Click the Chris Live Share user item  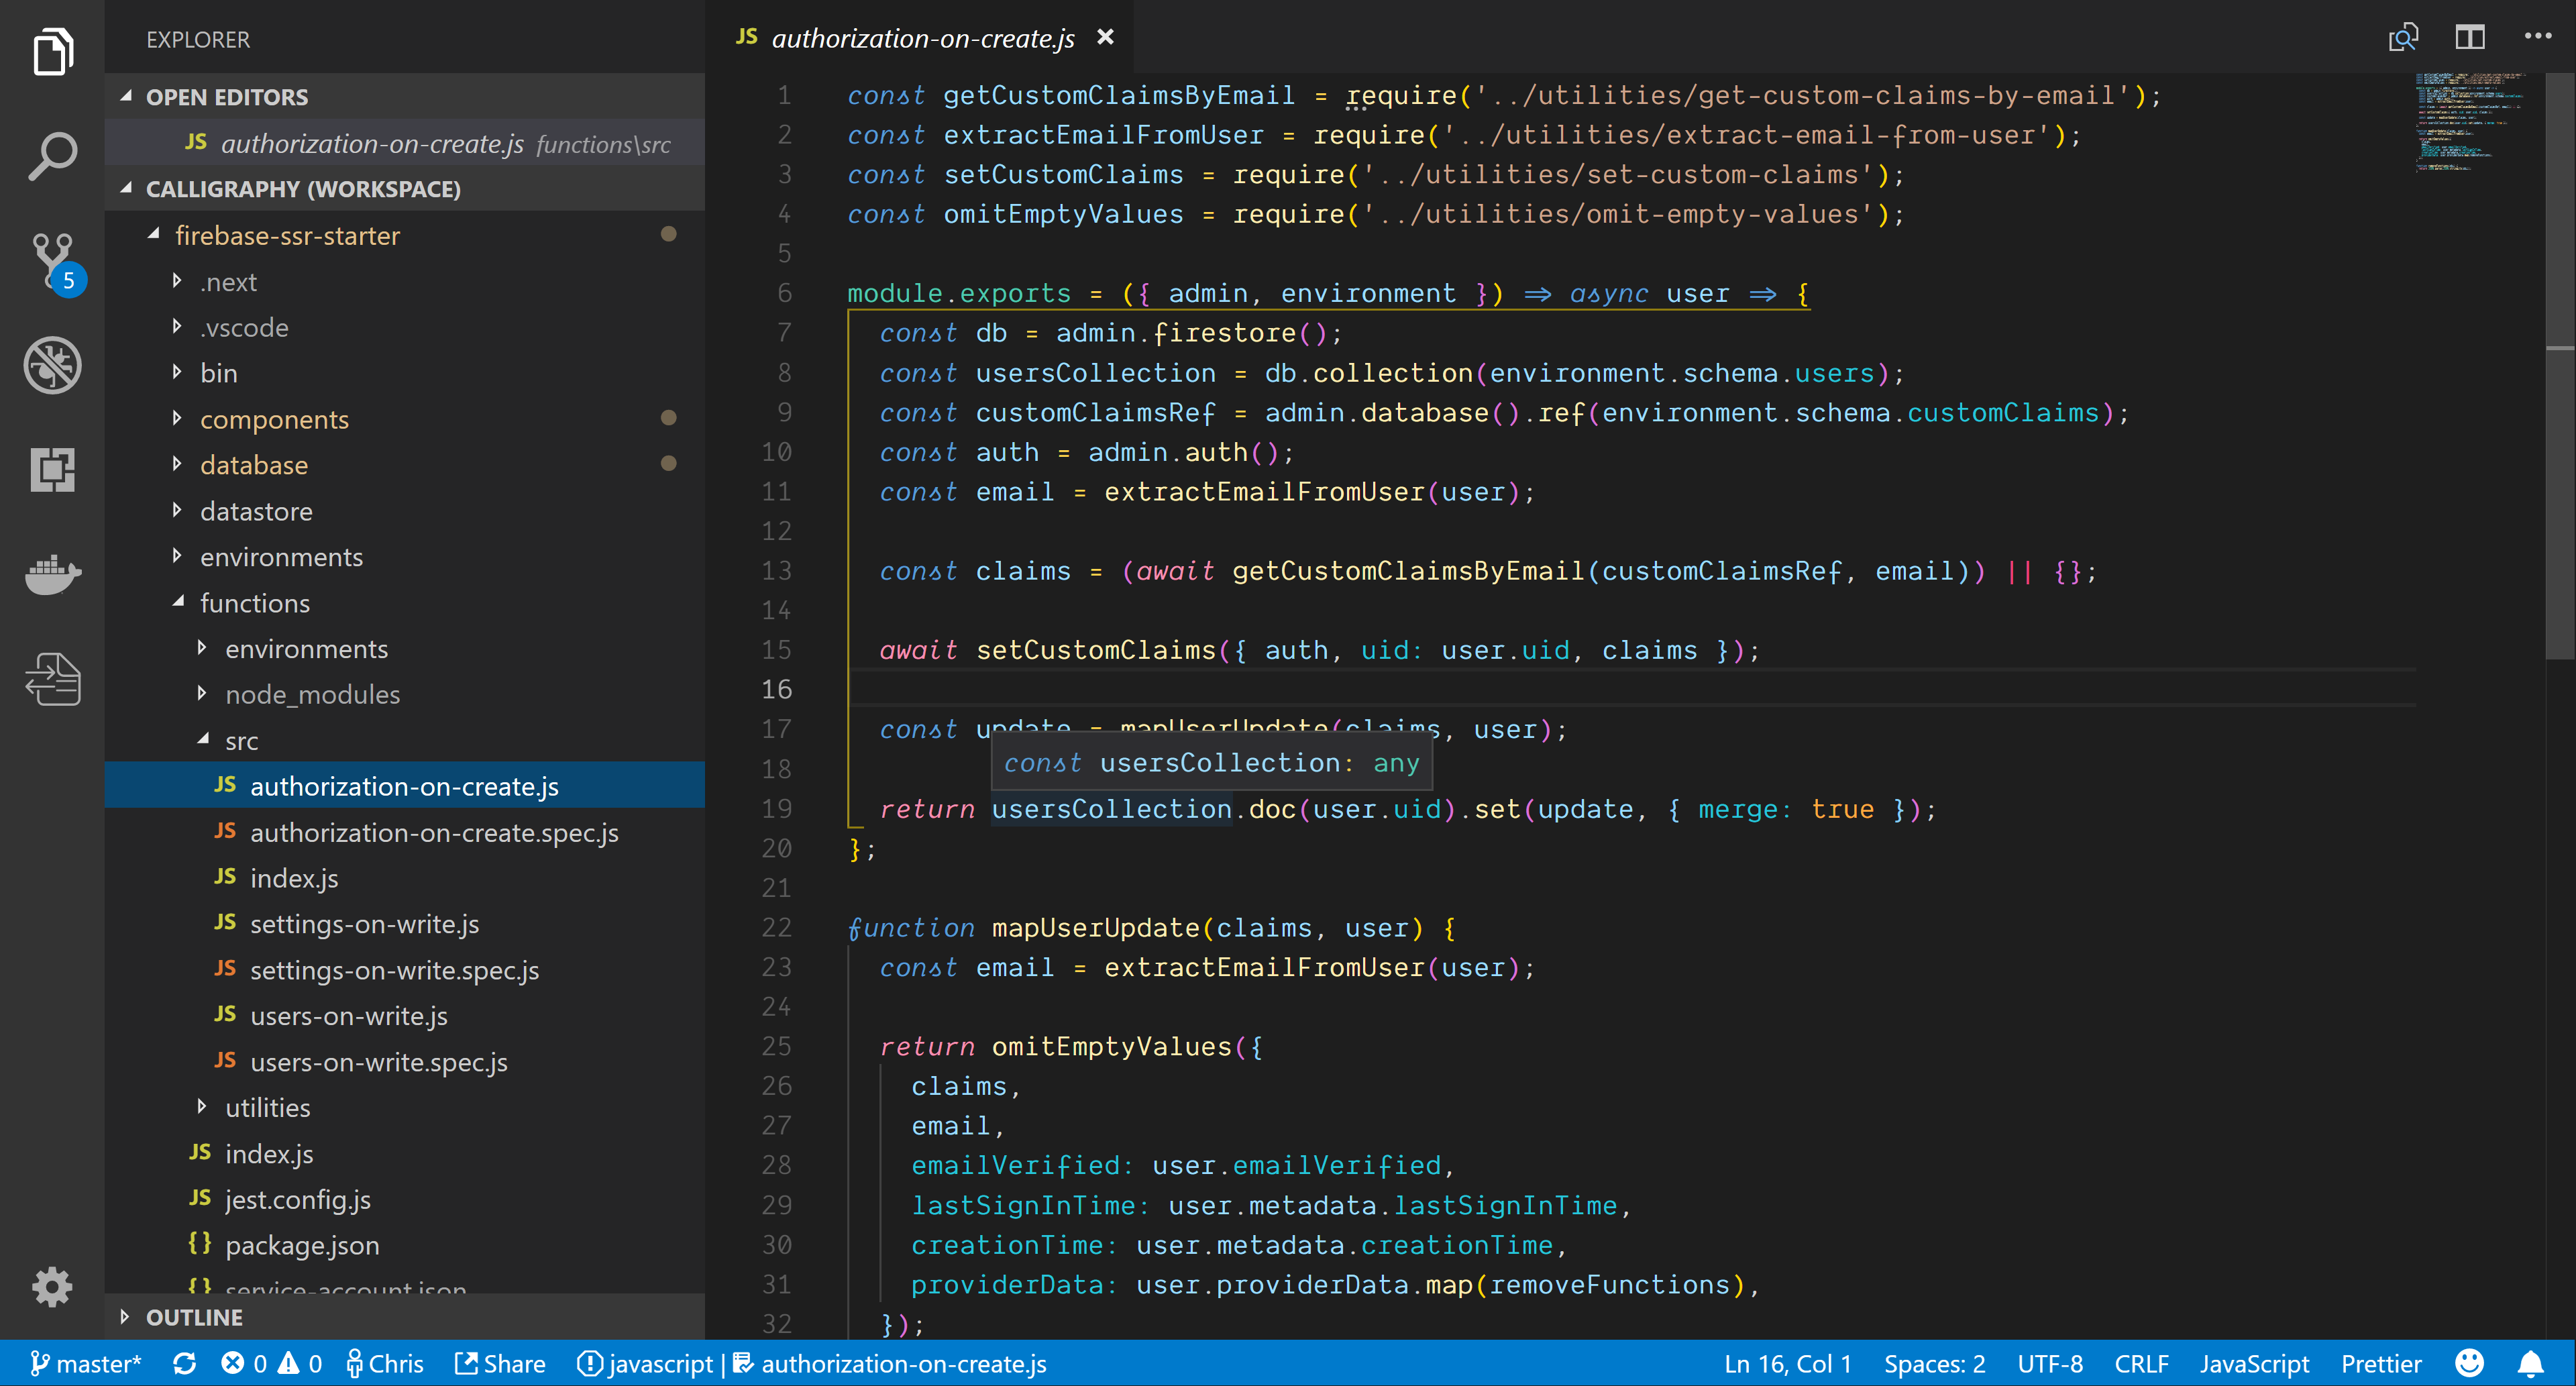(385, 1363)
